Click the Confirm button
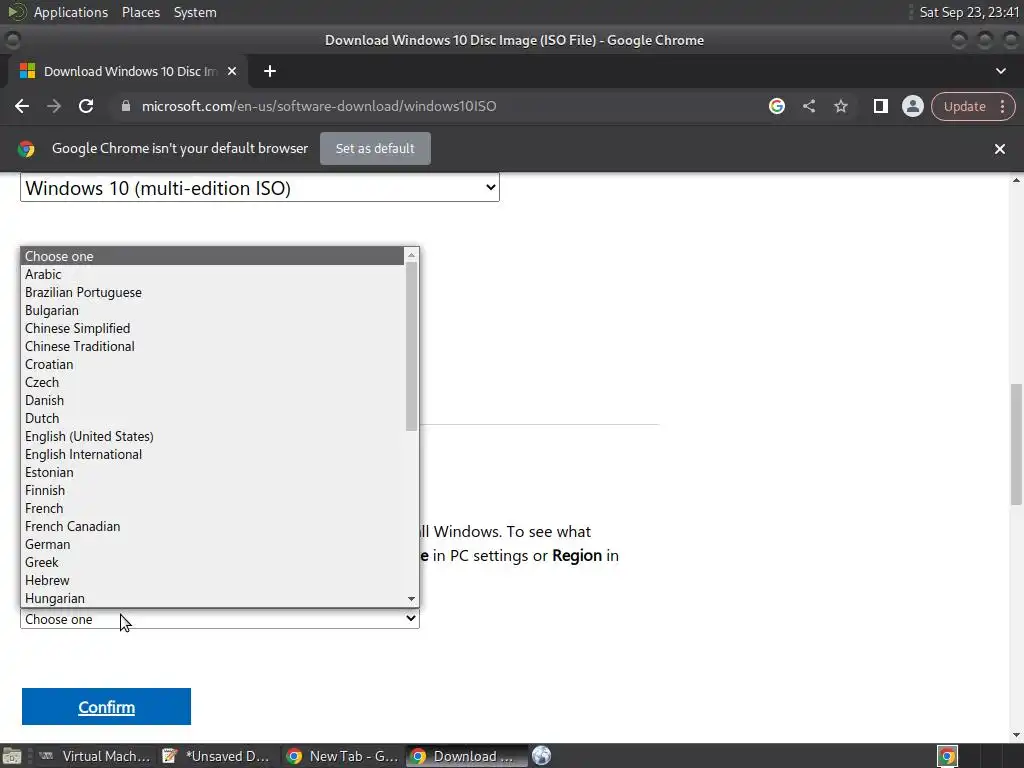 [106, 707]
